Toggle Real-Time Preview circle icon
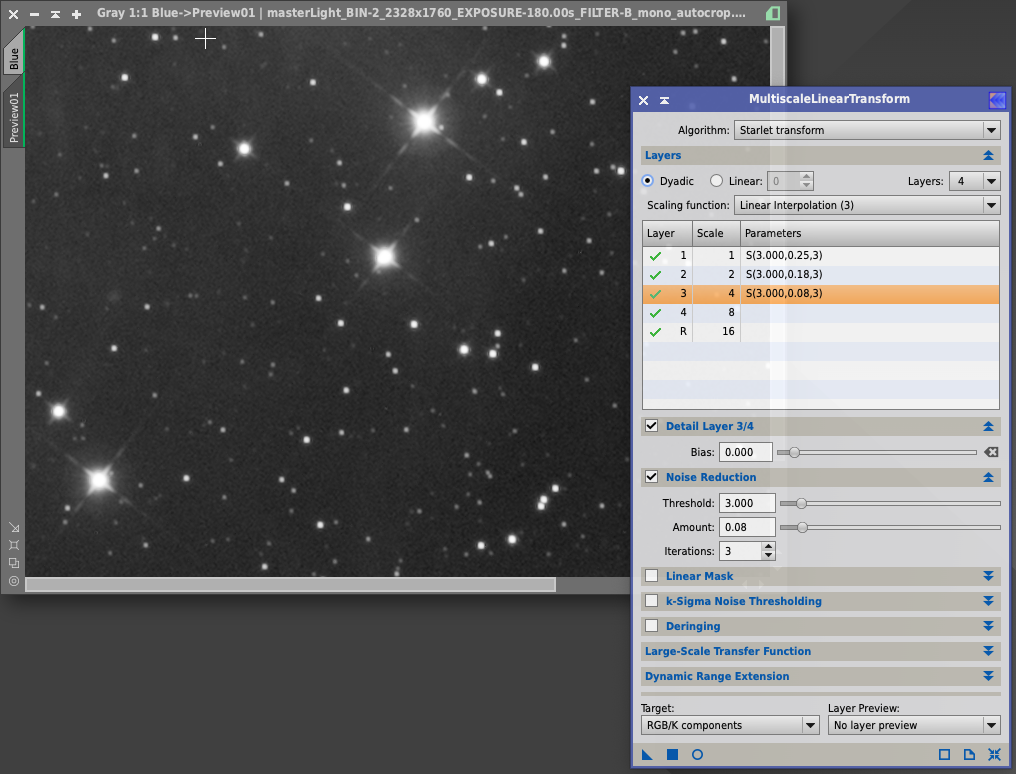1016x774 pixels. 697,755
